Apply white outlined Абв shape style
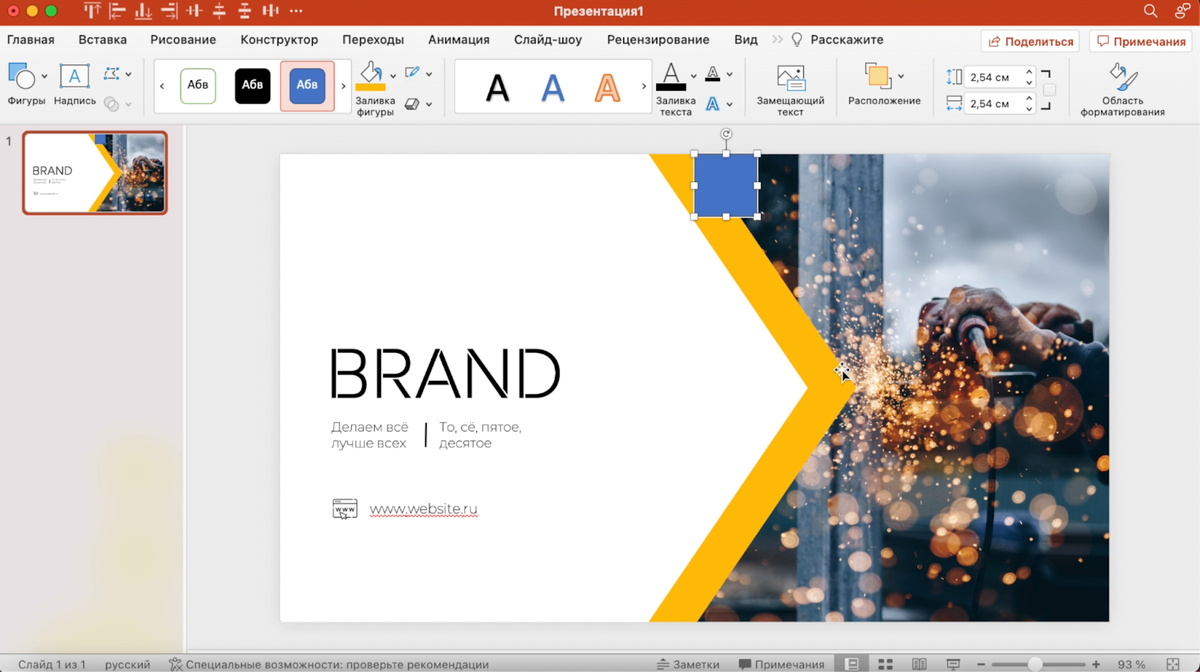1200x672 pixels. [198, 86]
